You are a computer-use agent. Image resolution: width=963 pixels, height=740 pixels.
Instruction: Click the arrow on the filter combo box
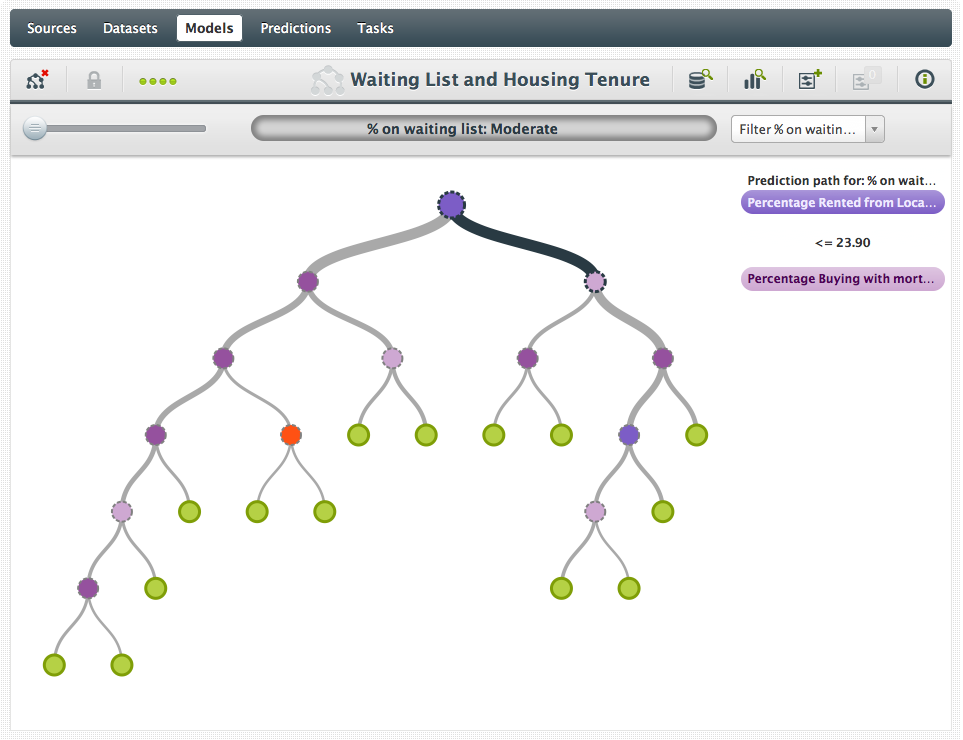875,129
